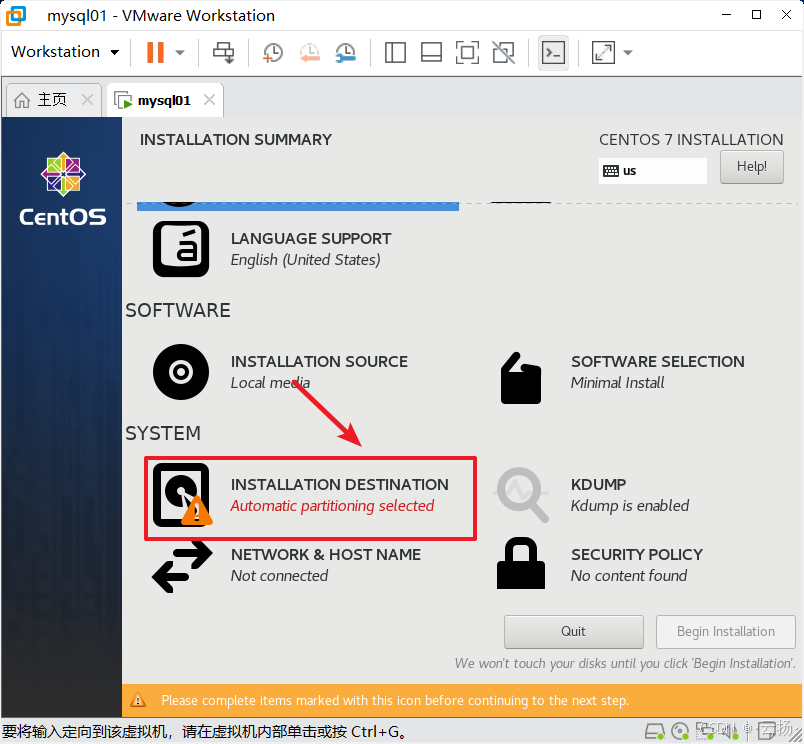Open Network & Host Name arrows icon

(183, 566)
